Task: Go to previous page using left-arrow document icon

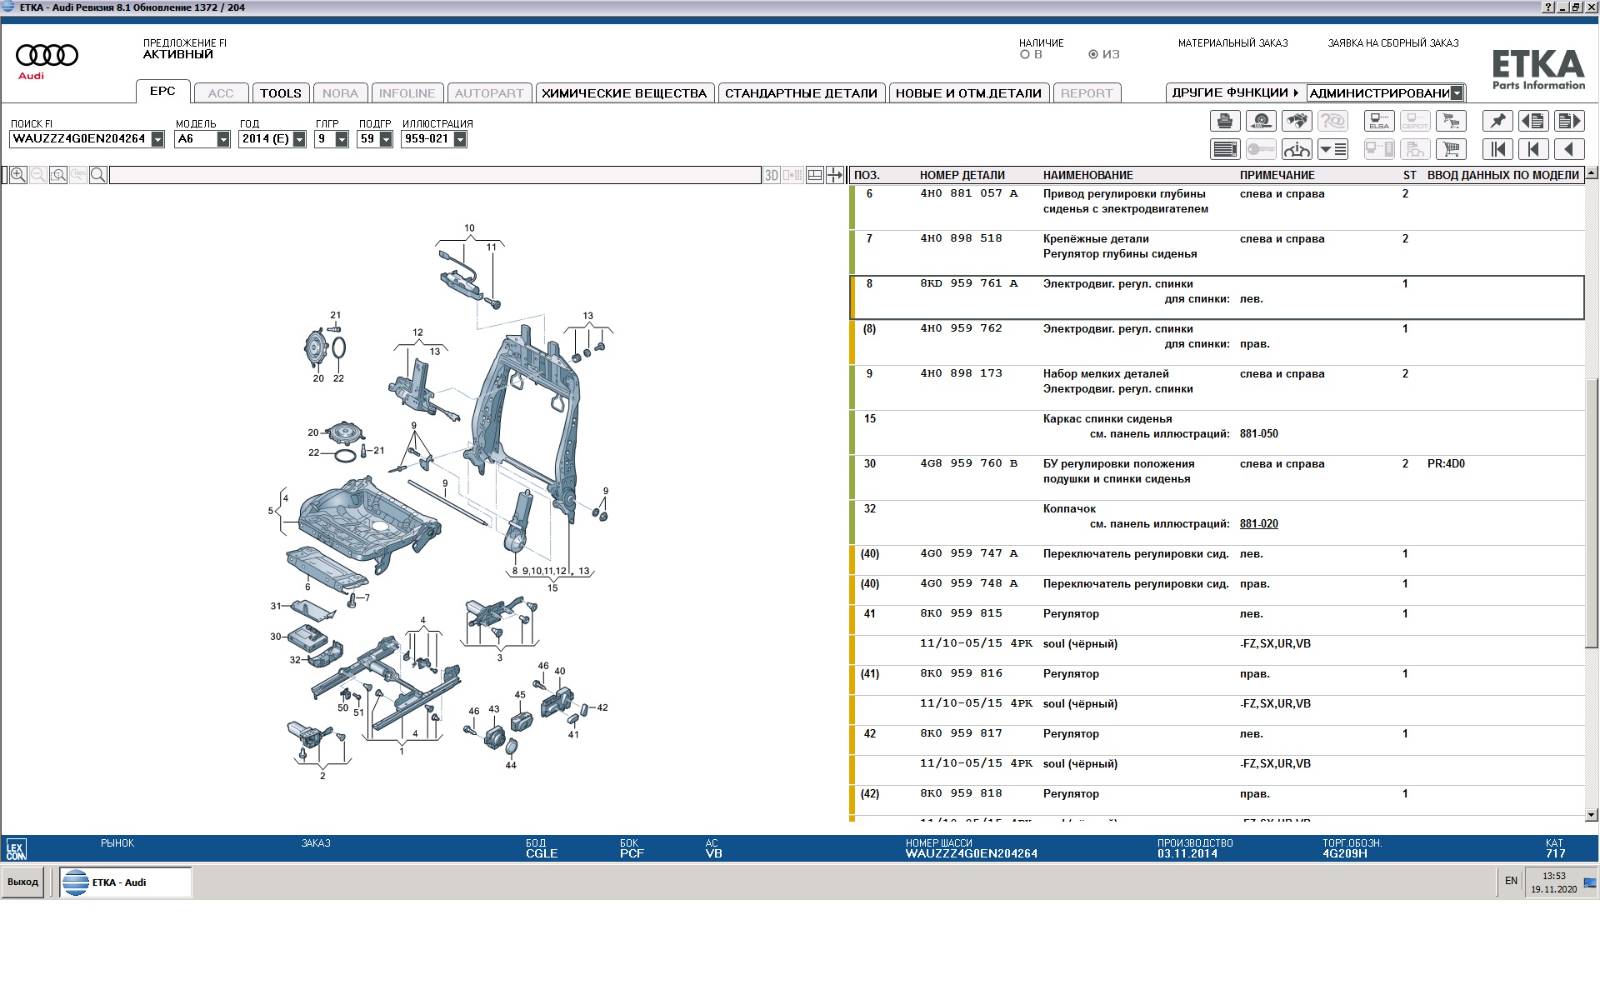Action: click(1533, 121)
